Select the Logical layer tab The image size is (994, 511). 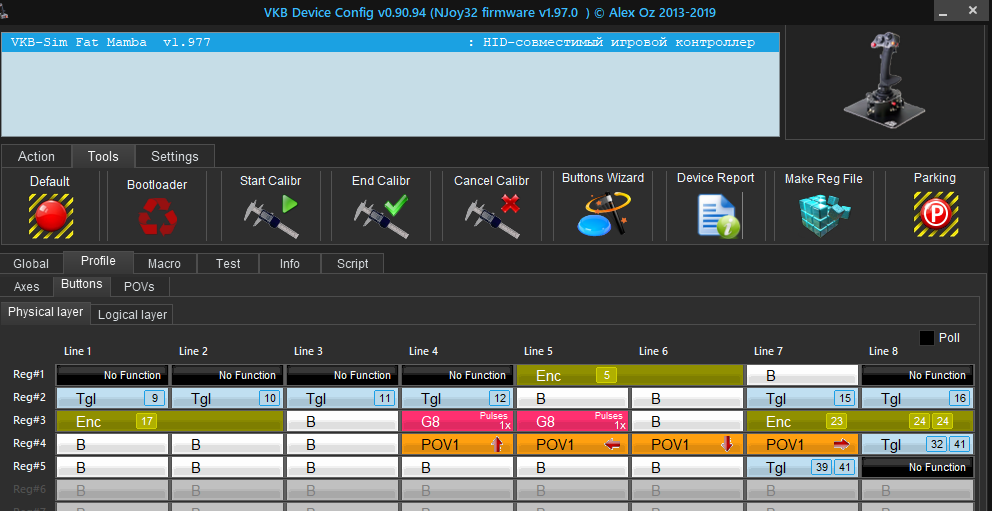[132, 314]
